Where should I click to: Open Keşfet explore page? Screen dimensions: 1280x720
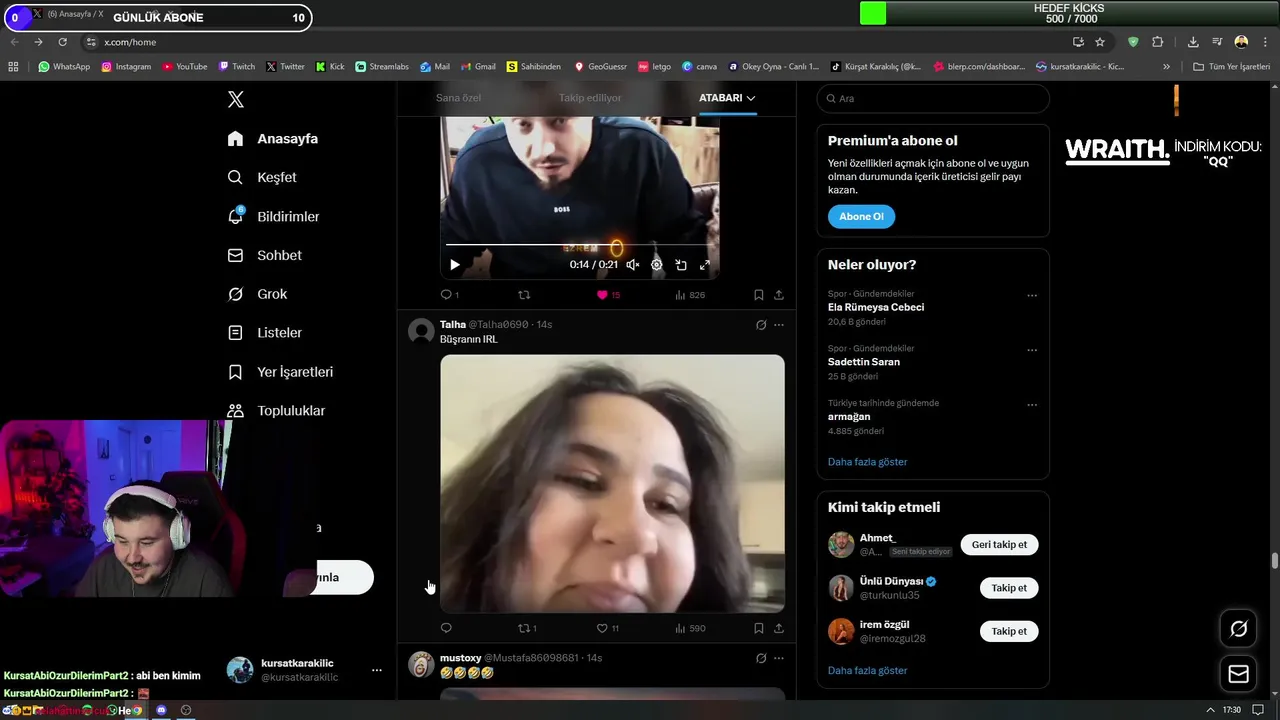point(262,177)
